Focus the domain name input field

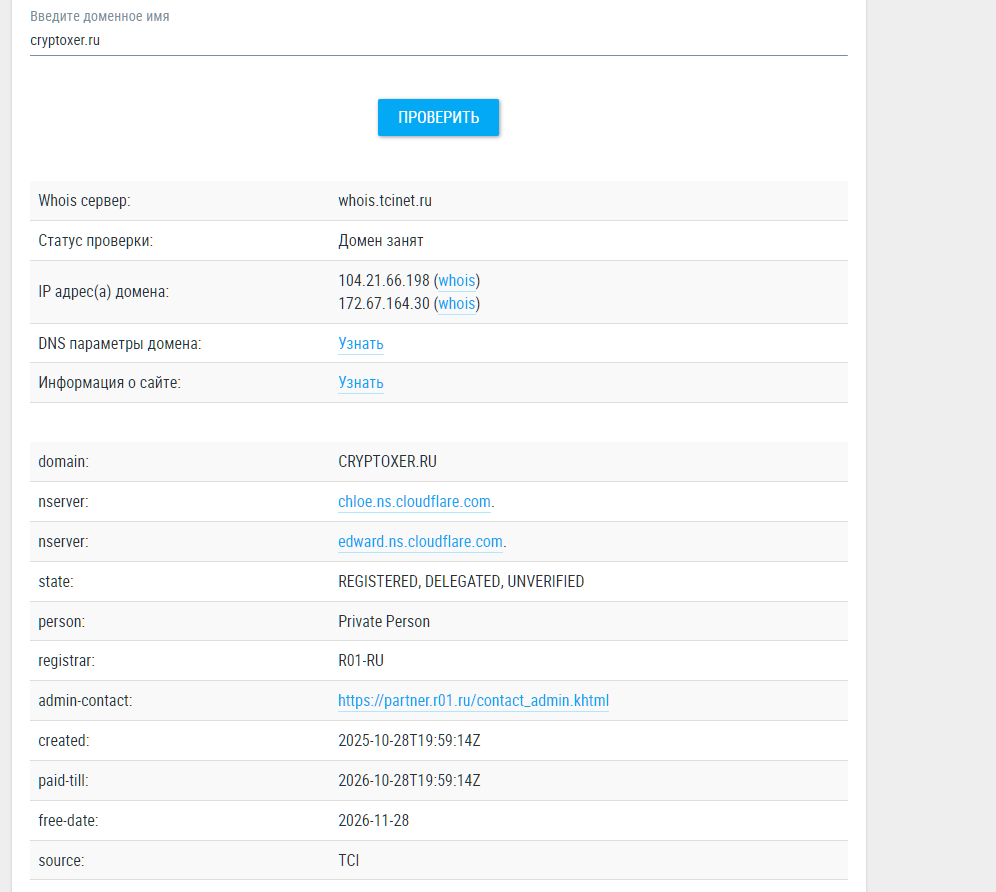tap(438, 41)
